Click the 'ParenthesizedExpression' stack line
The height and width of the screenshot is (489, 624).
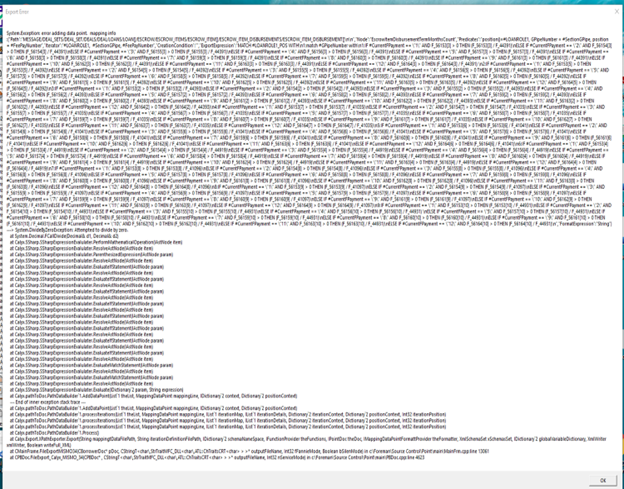(92, 255)
